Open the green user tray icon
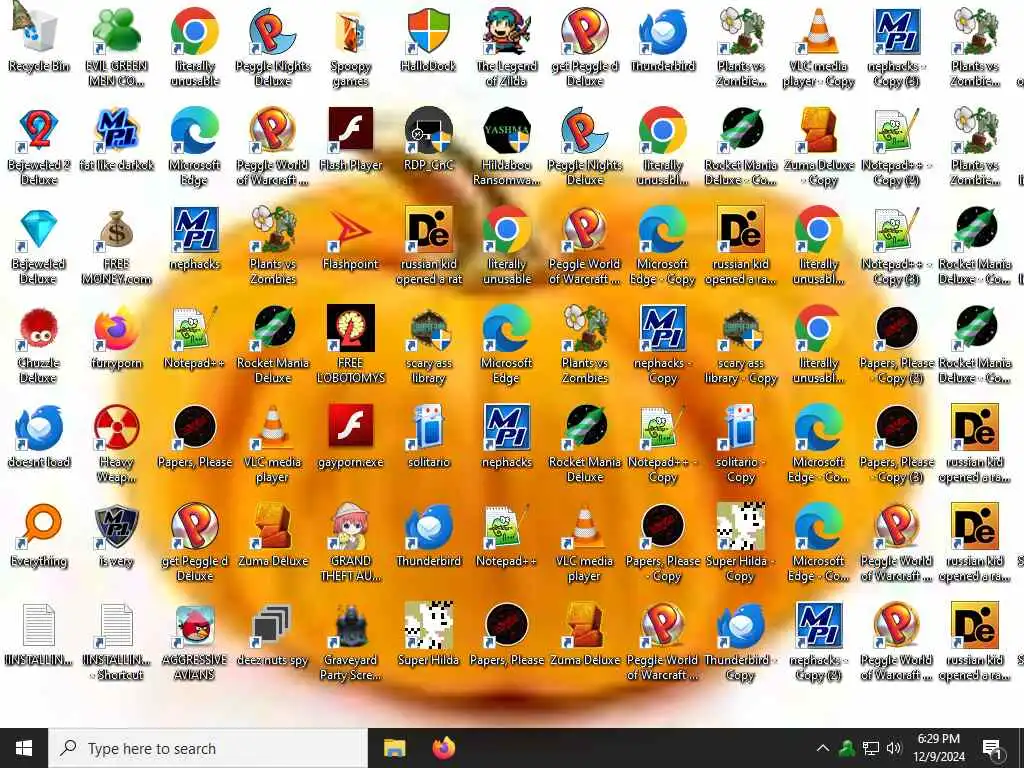The width and height of the screenshot is (1024, 768). coord(846,748)
